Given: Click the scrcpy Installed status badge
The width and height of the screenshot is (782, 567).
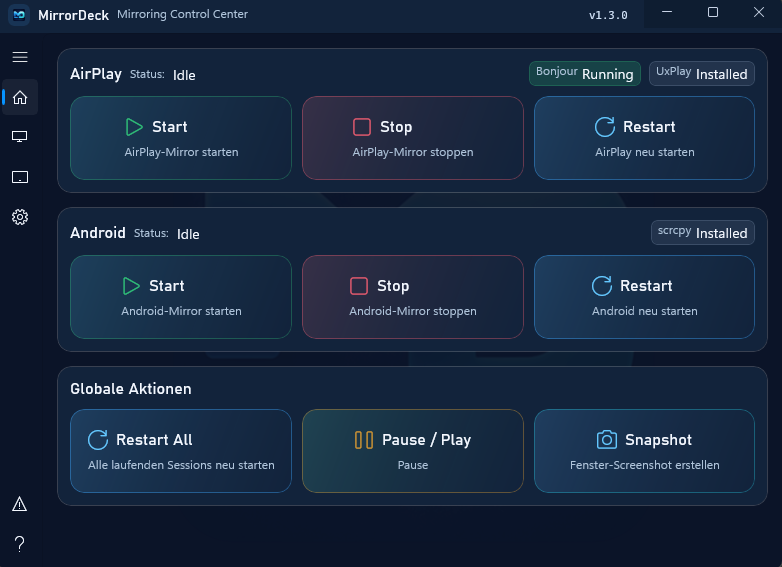Looking at the screenshot, I should [703, 233].
